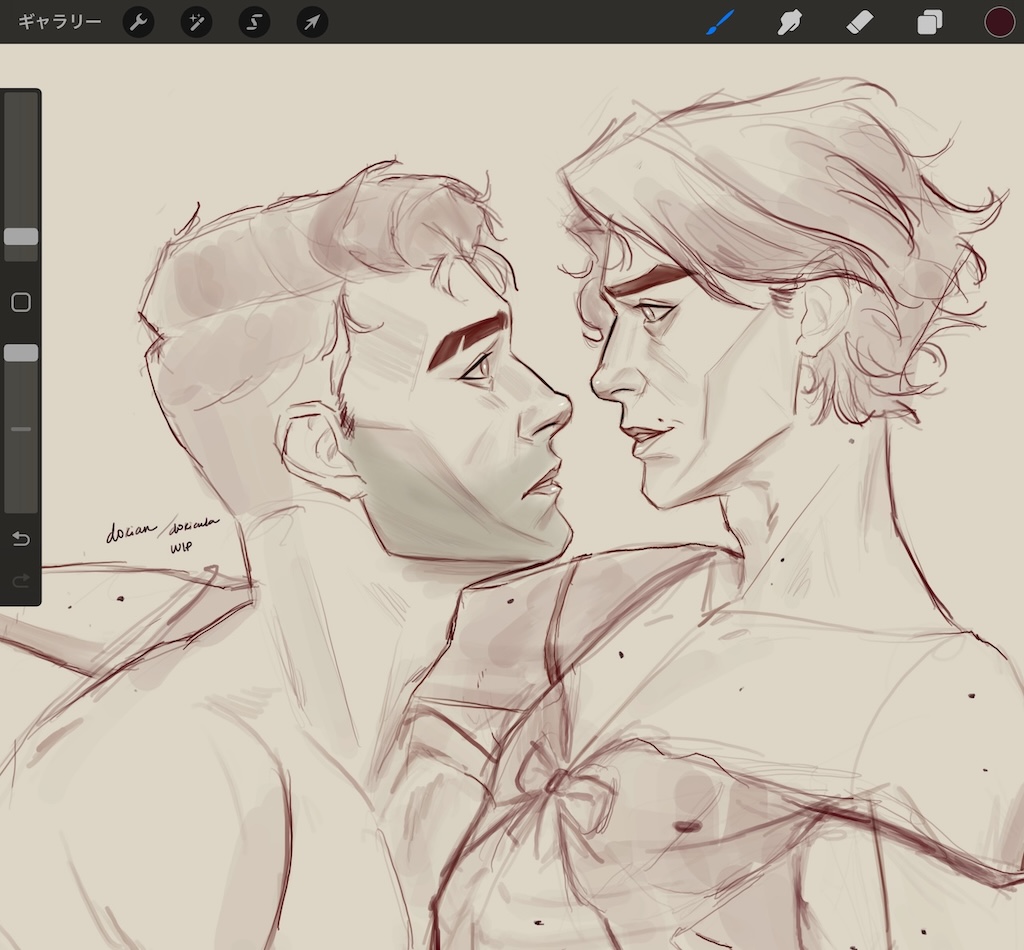1024x950 pixels.
Task: Undo the last stroke
Action: (21, 539)
